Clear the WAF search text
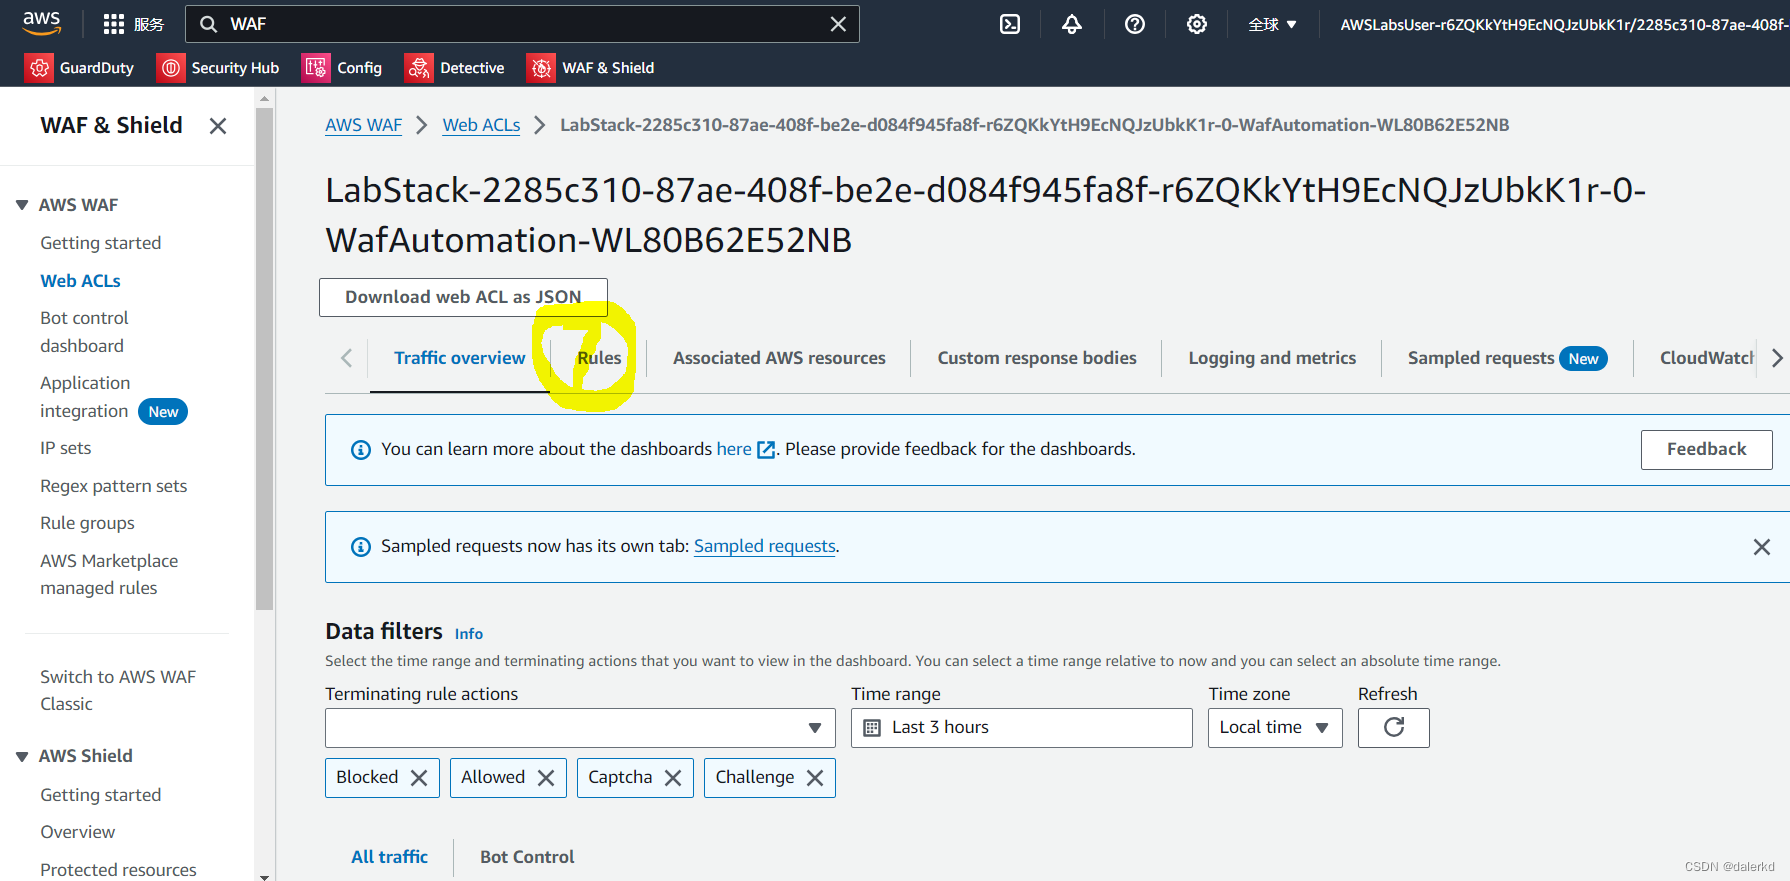 coord(838,24)
